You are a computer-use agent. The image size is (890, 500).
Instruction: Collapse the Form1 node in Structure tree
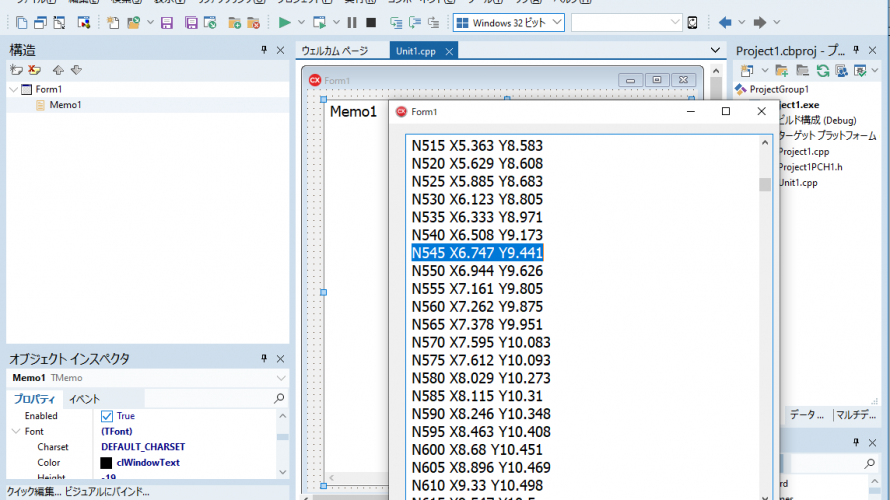tap(14, 90)
